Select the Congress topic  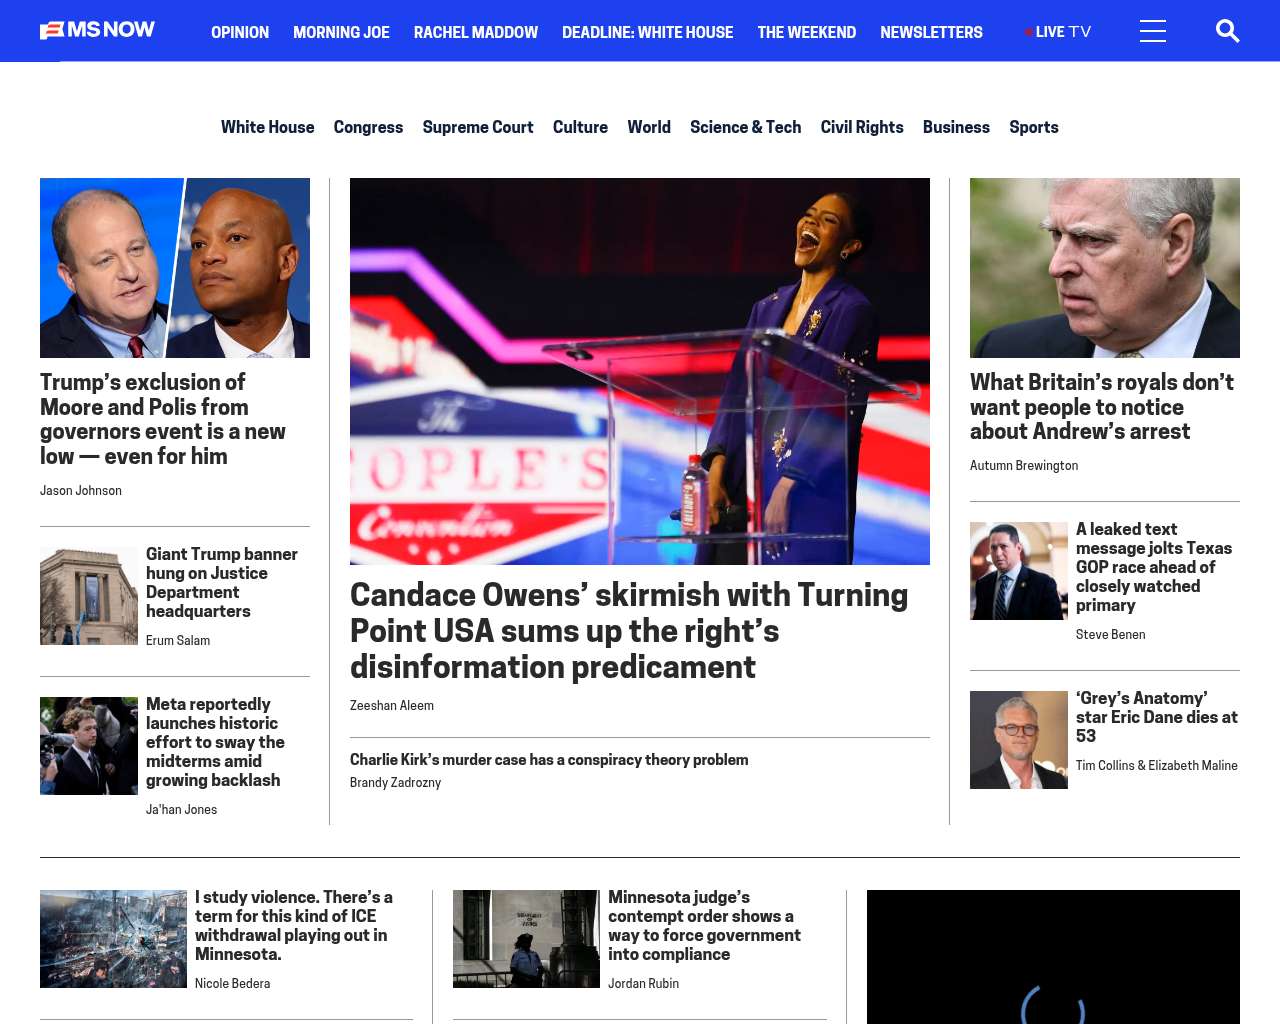click(x=368, y=127)
